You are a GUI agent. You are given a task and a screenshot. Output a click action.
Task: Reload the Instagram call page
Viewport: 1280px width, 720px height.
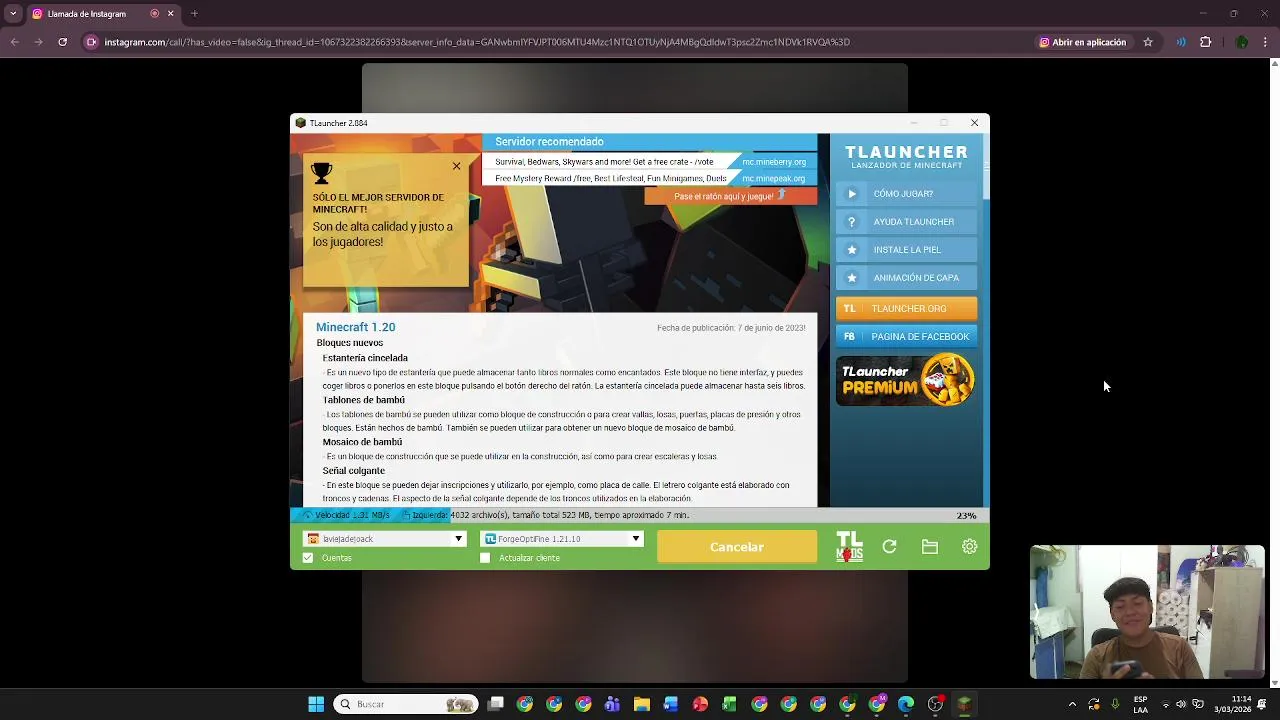[x=62, y=42]
